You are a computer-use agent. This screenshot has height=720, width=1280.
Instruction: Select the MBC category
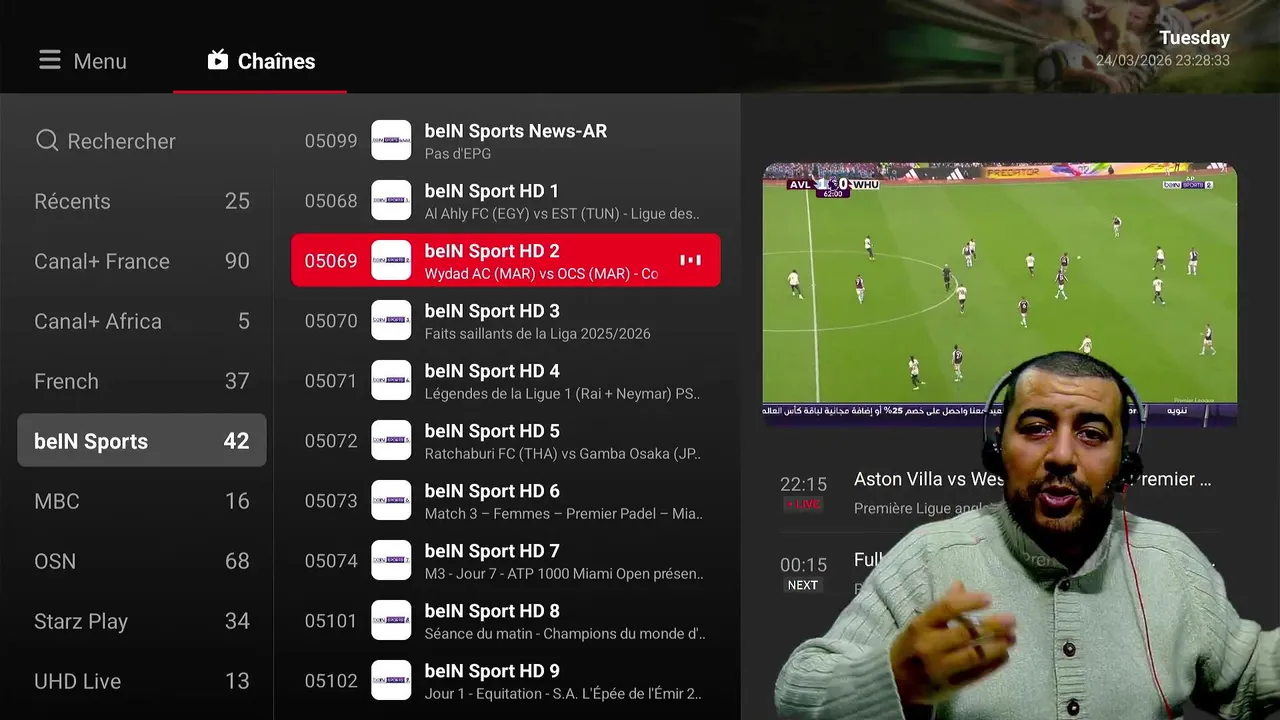tap(142, 501)
